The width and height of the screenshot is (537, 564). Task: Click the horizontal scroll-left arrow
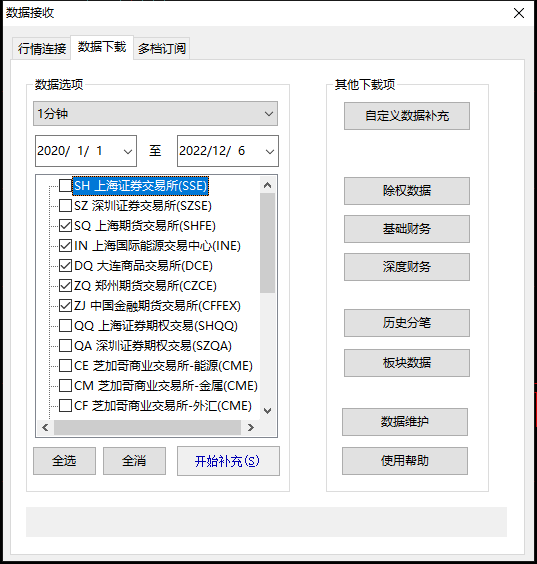pos(45,427)
